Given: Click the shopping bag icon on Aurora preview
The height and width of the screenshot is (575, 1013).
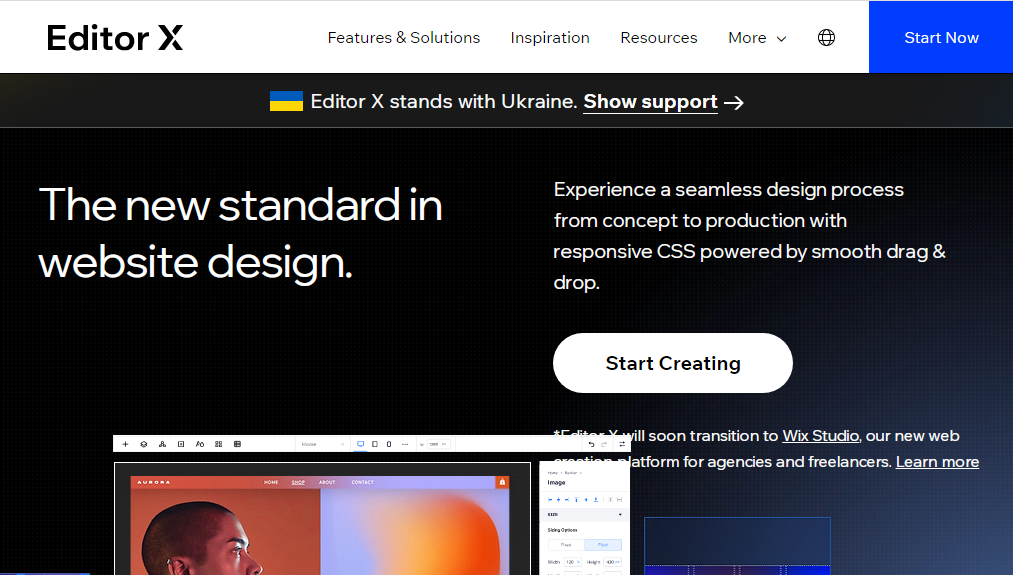Looking at the screenshot, I should click(502, 482).
